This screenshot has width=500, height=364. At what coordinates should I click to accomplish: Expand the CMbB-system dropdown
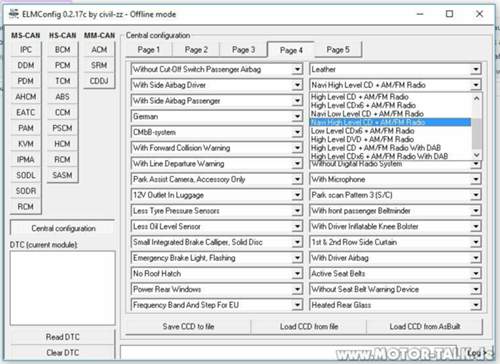click(297, 132)
